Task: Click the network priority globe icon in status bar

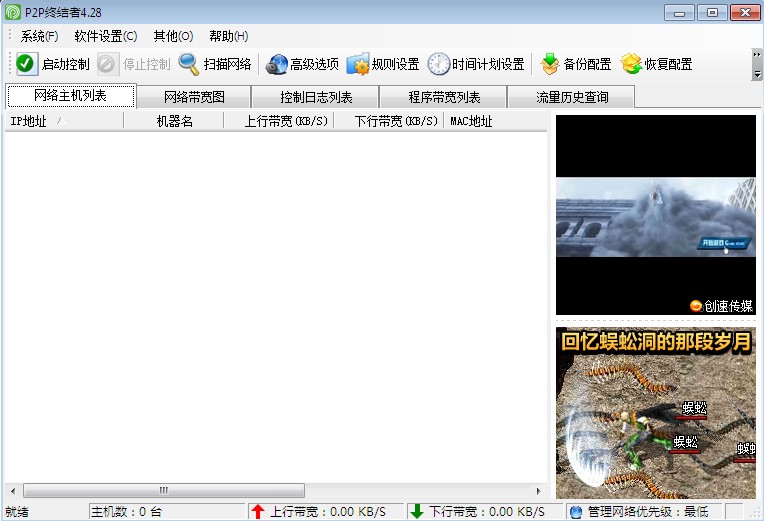Action: (x=575, y=512)
